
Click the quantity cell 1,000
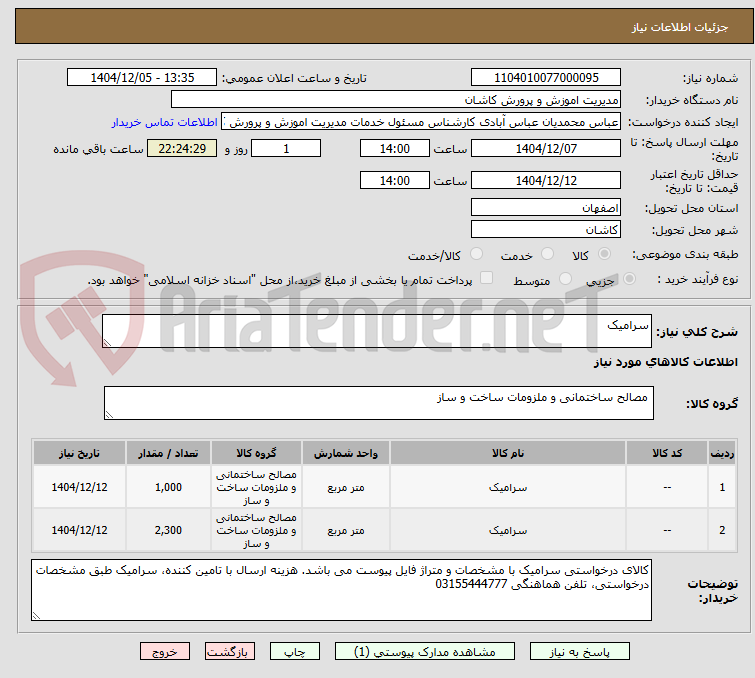[168, 487]
